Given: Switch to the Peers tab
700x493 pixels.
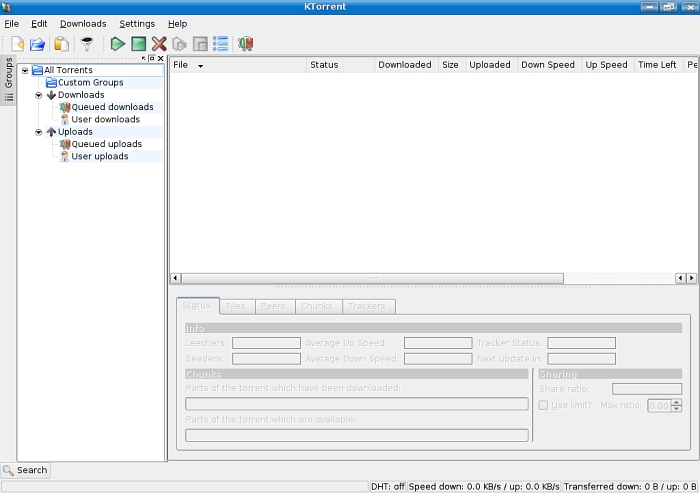Looking at the screenshot, I should [274, 306].
